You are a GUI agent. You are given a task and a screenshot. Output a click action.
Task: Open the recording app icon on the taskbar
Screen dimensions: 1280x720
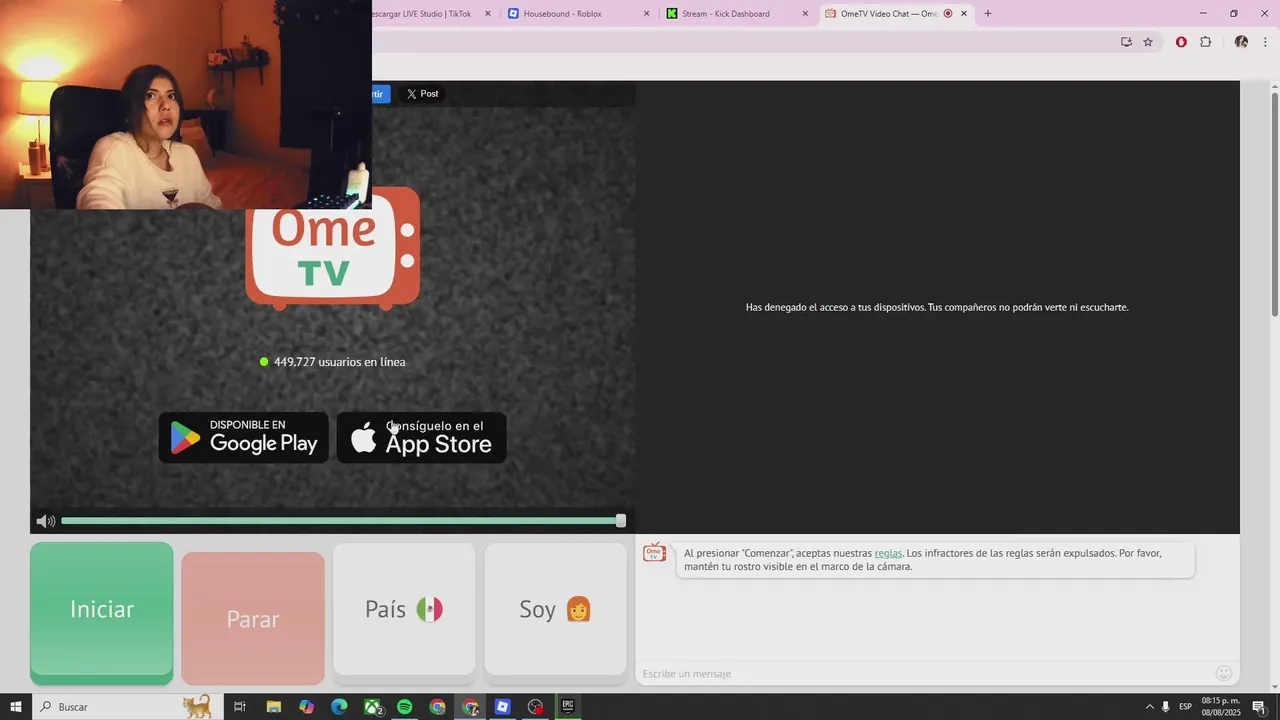536,707
